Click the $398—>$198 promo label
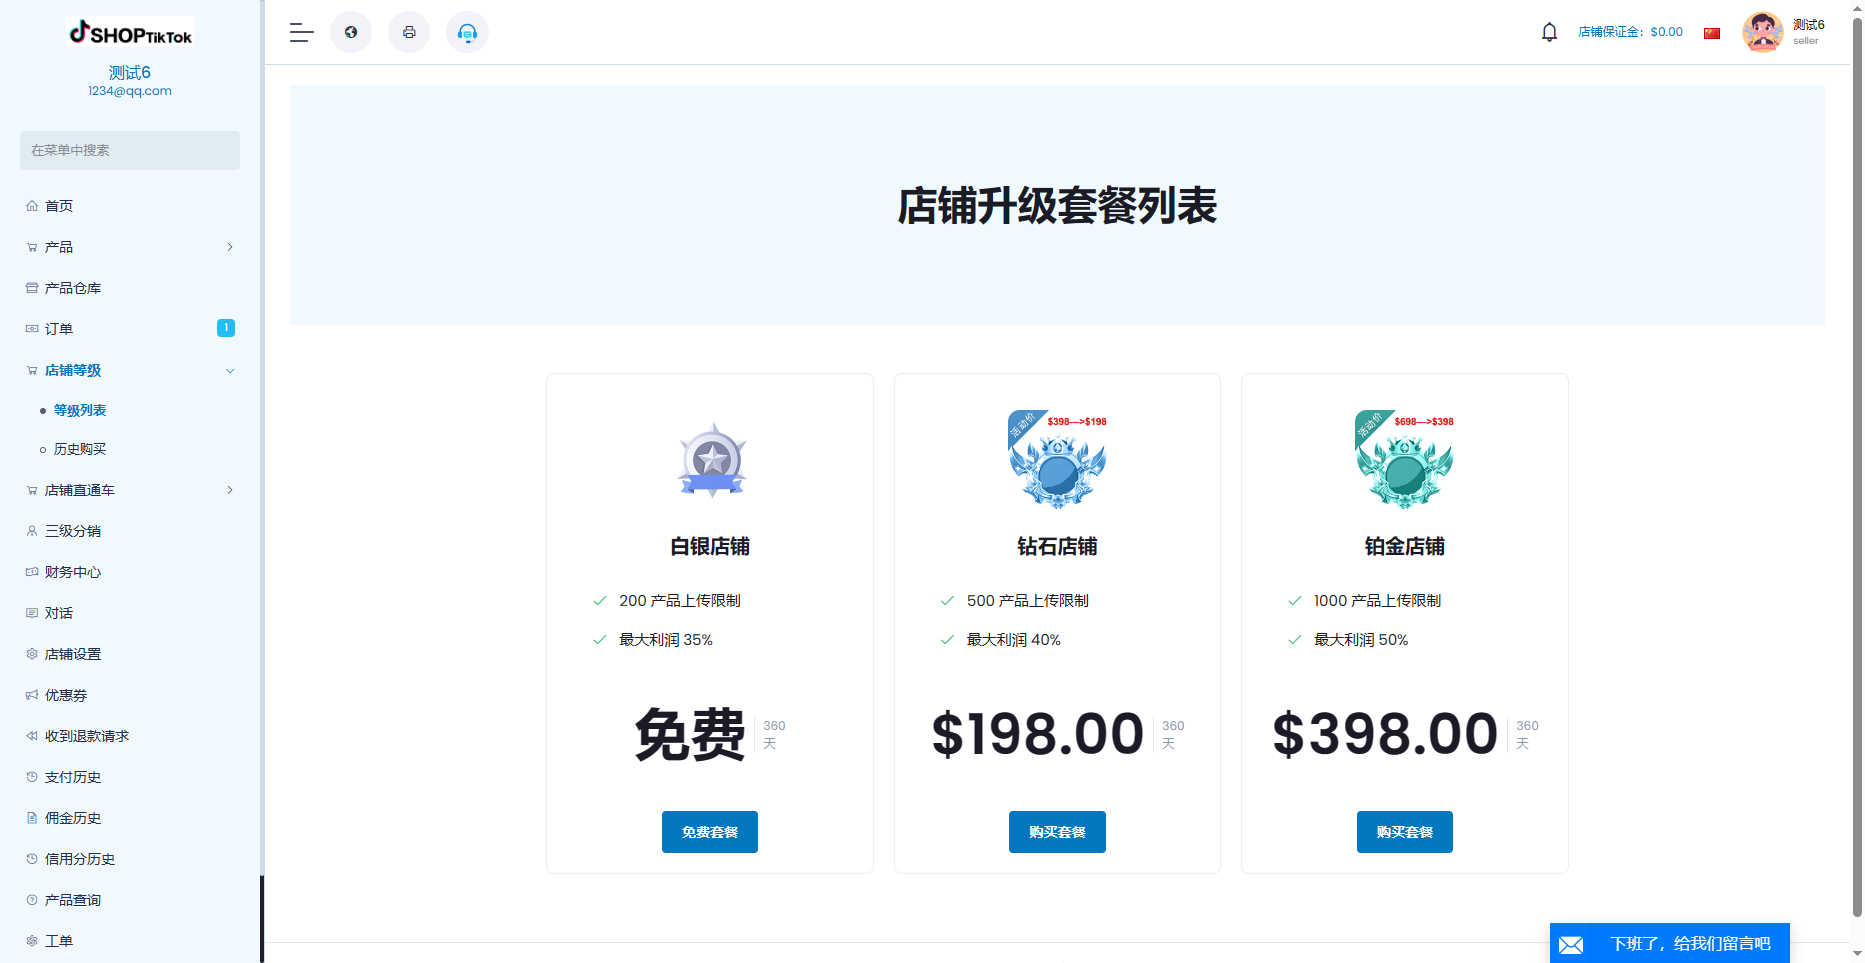The image size is (1865, 963). pyautogui.click(x=1077, y=422)
